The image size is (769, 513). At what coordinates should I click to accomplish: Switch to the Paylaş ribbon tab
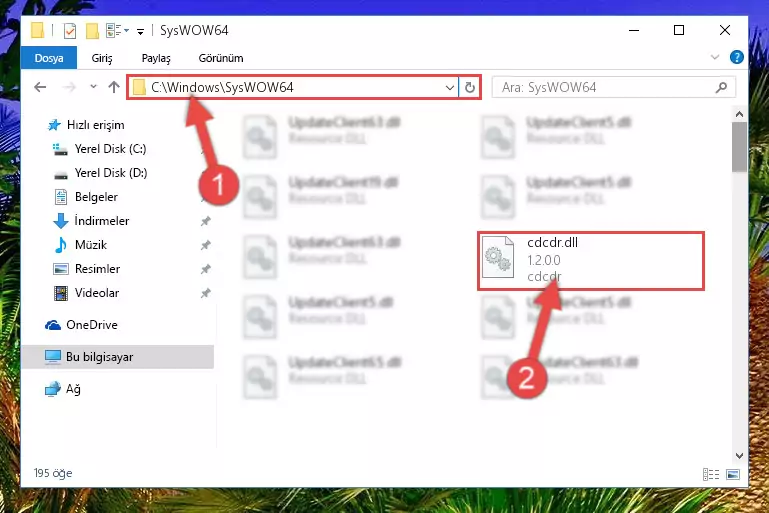[156, 58]
